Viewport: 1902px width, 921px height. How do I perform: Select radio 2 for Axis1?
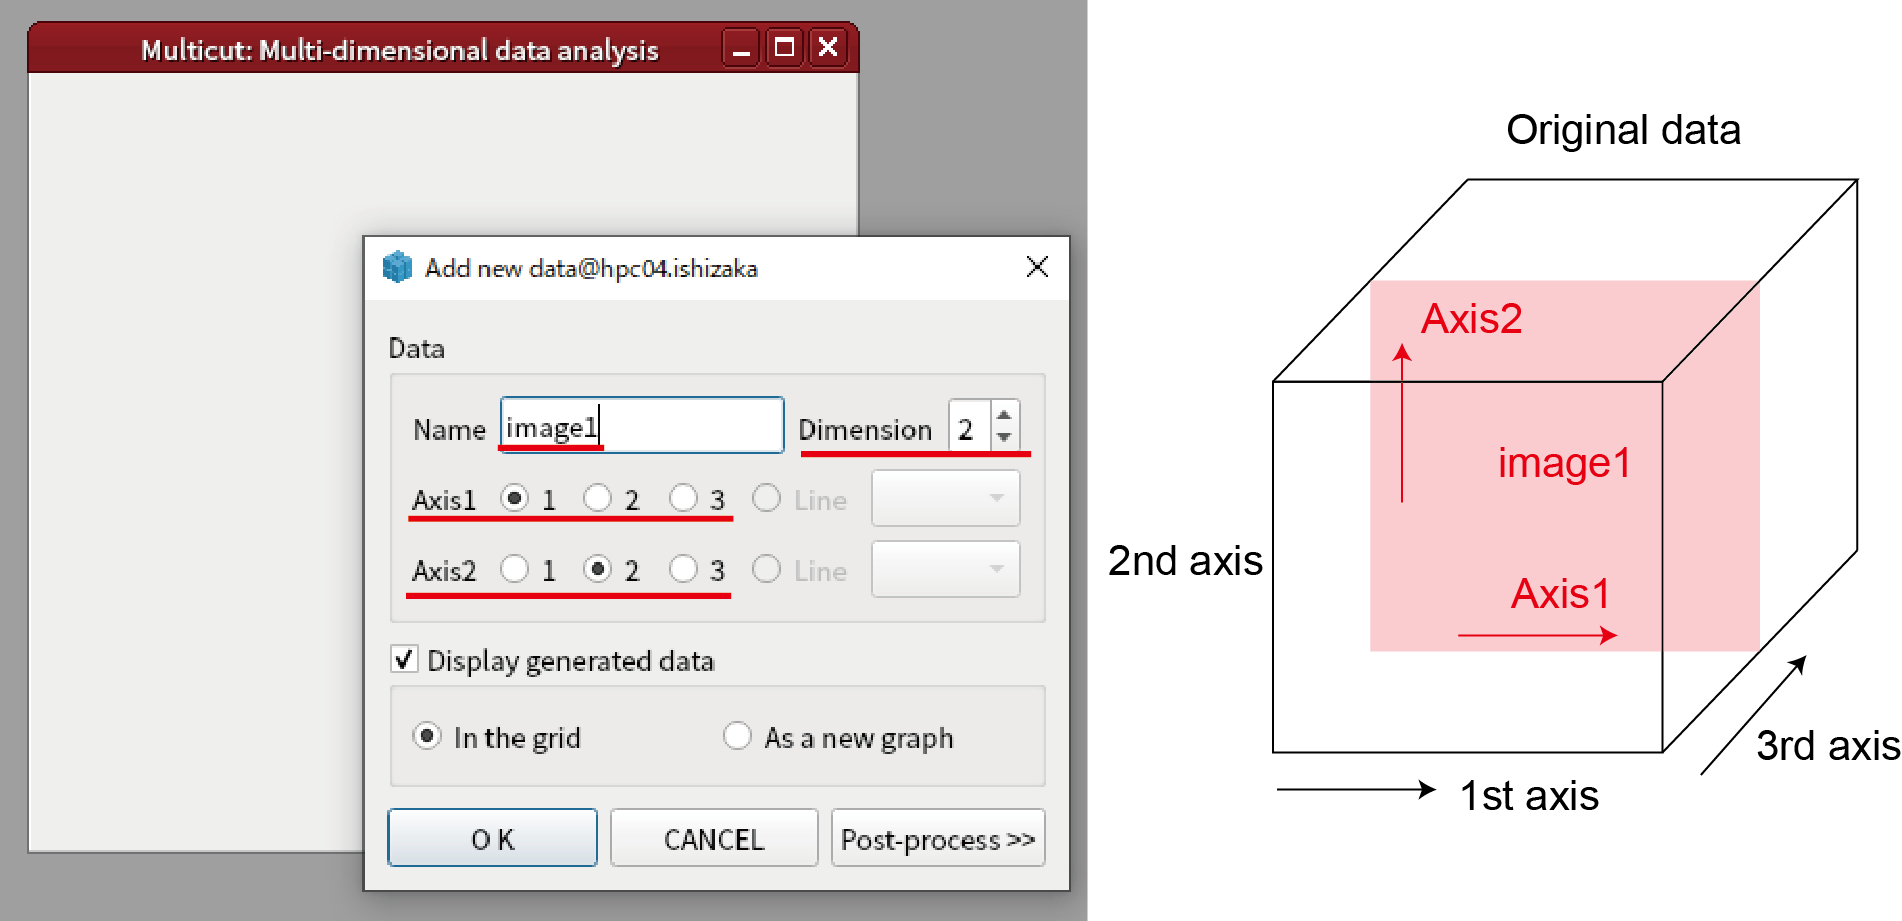tap(597, 498)
